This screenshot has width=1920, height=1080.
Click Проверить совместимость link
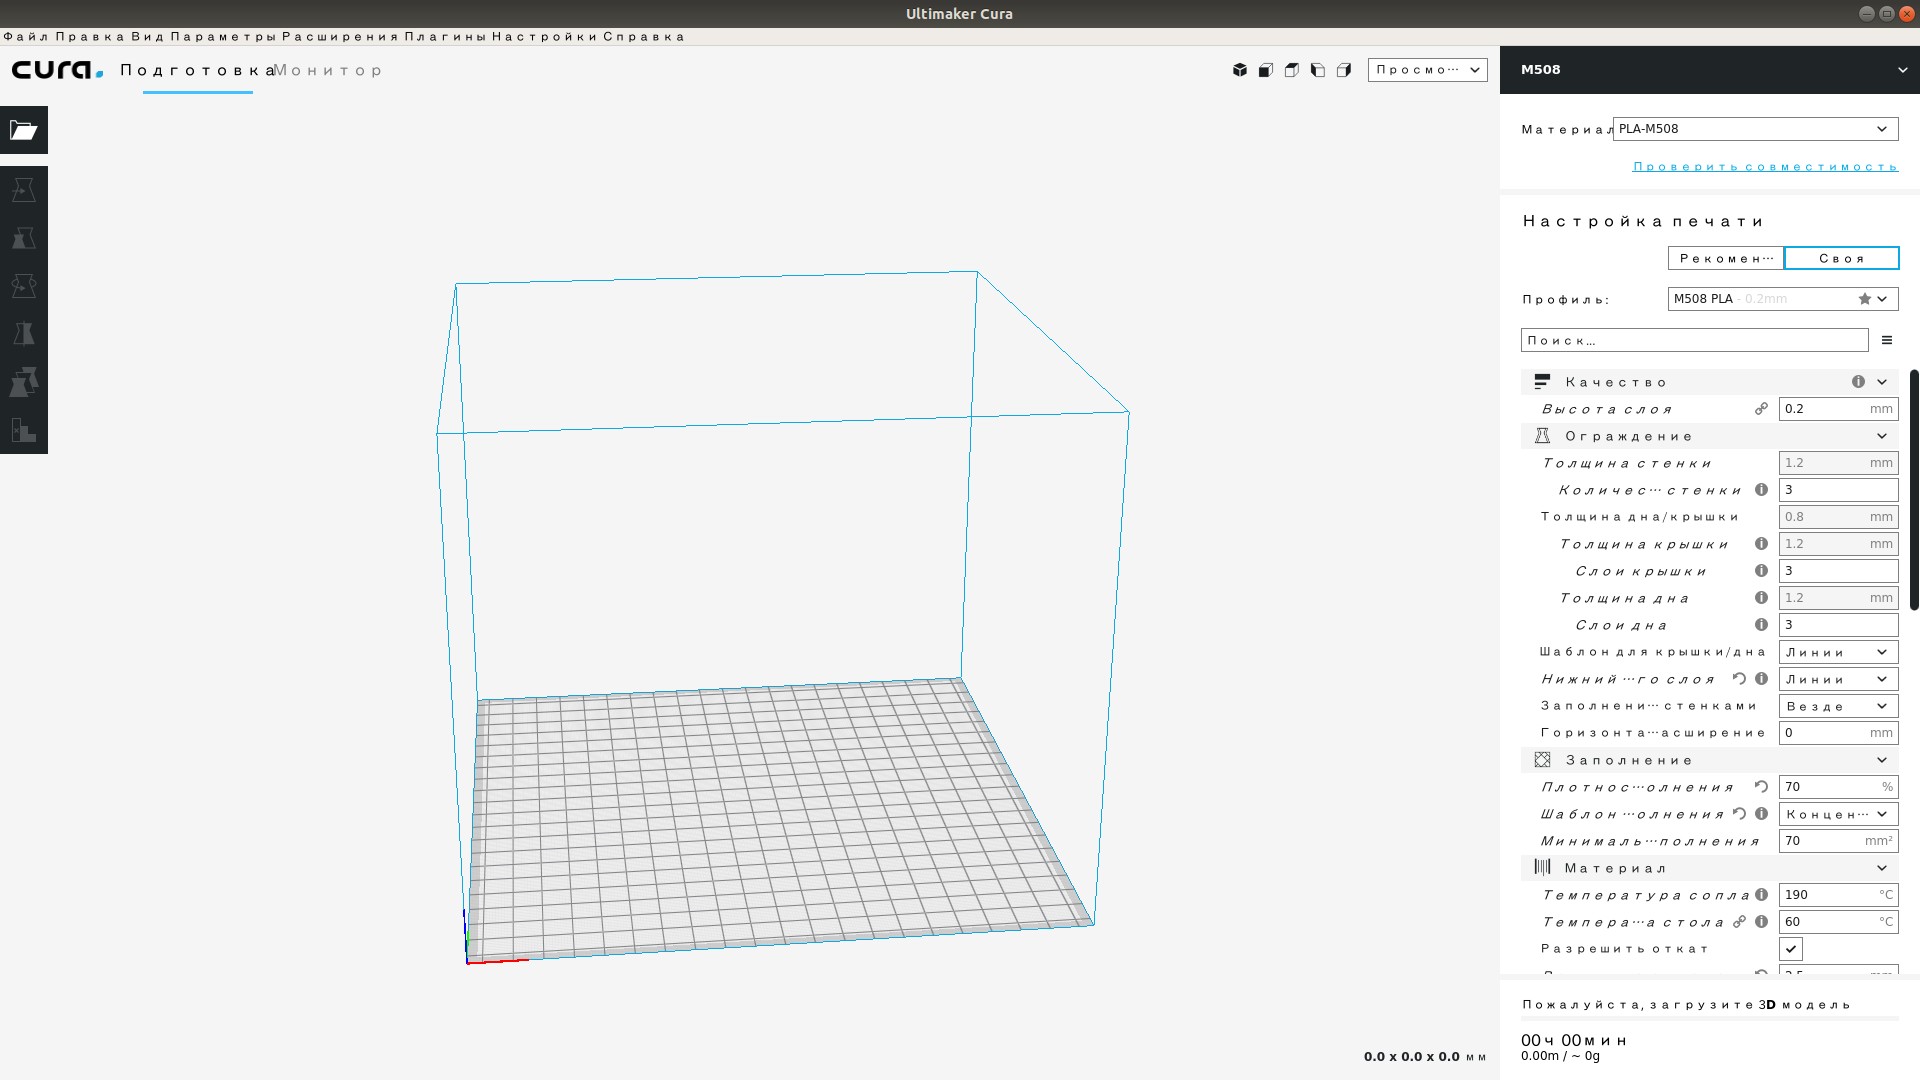[x=1765, y=167]
